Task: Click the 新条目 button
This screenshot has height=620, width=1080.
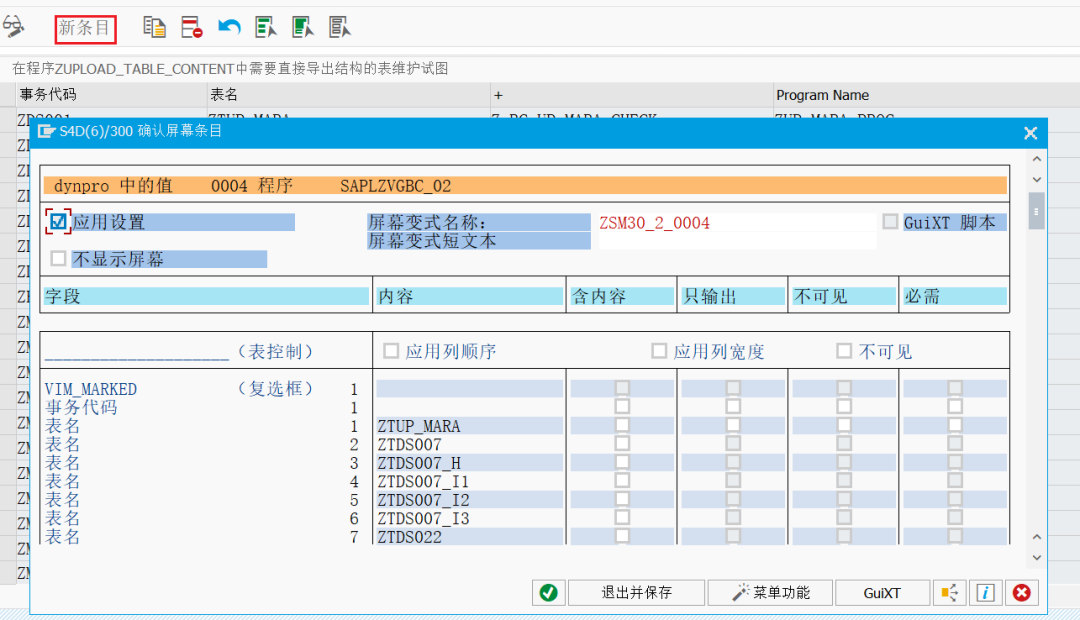Action: pos(85,28)
